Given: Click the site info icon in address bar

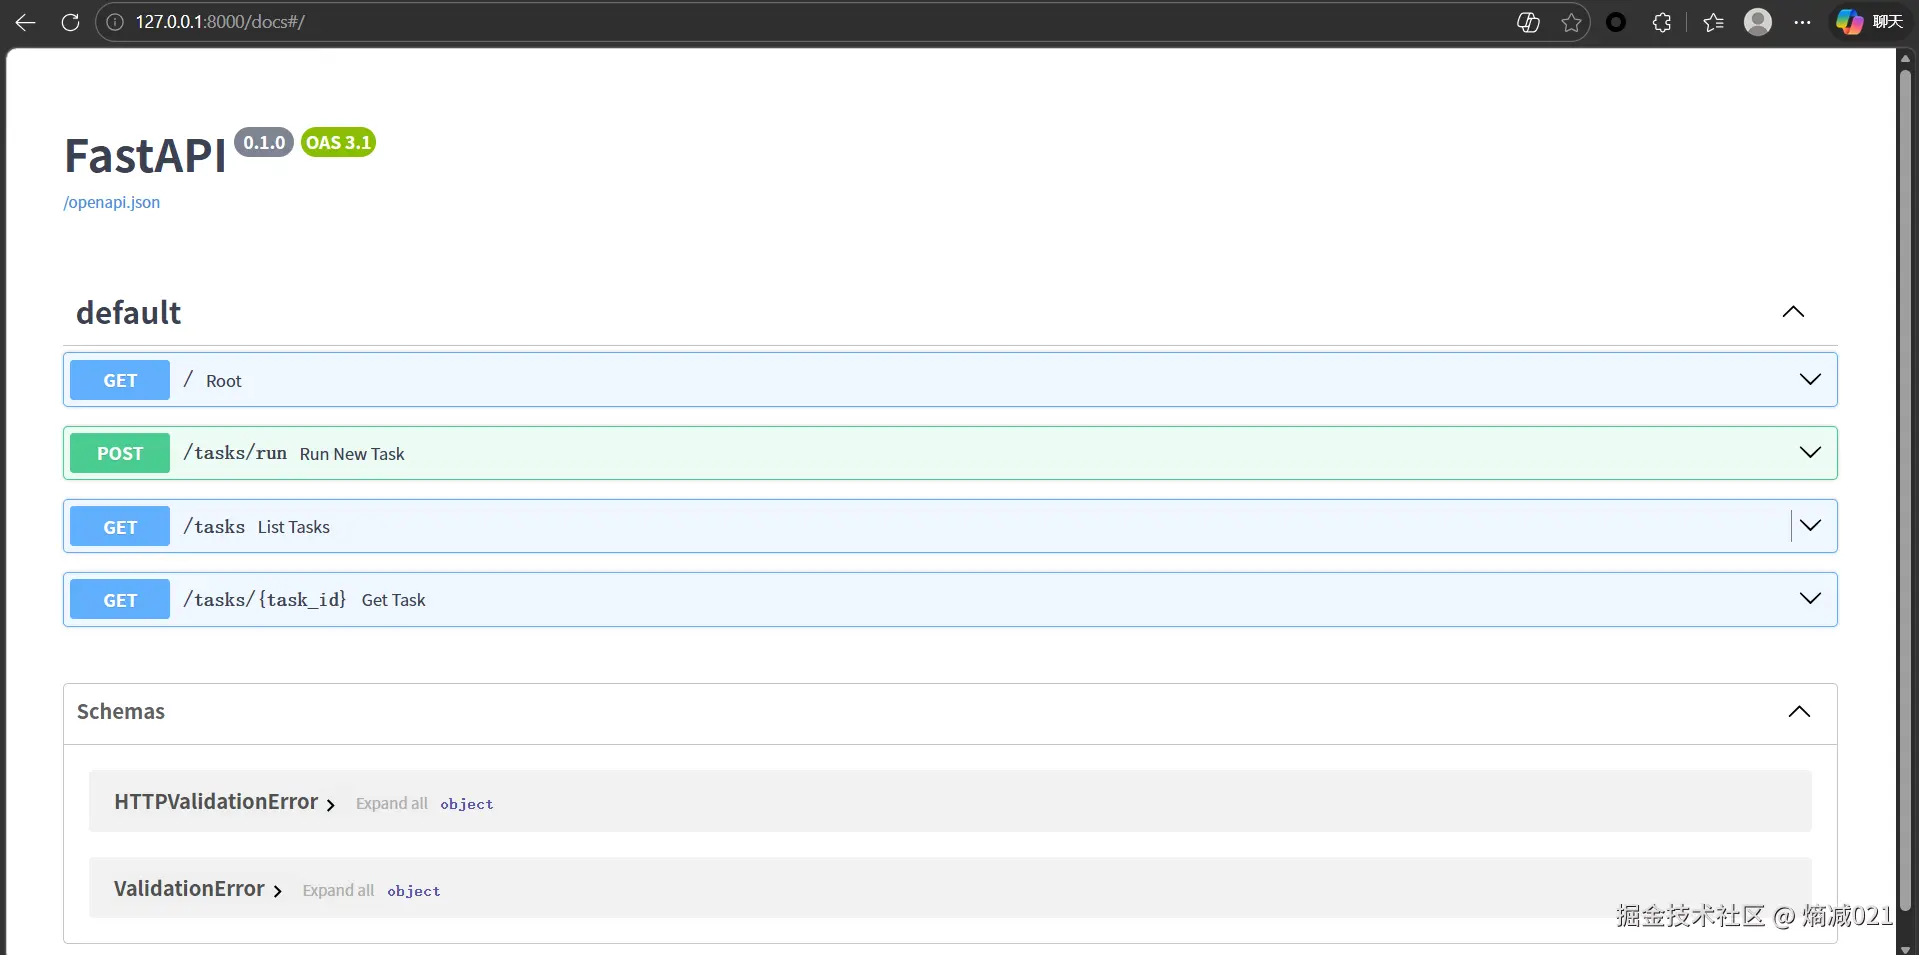Looking at the screenshot, I should (115, 22).
